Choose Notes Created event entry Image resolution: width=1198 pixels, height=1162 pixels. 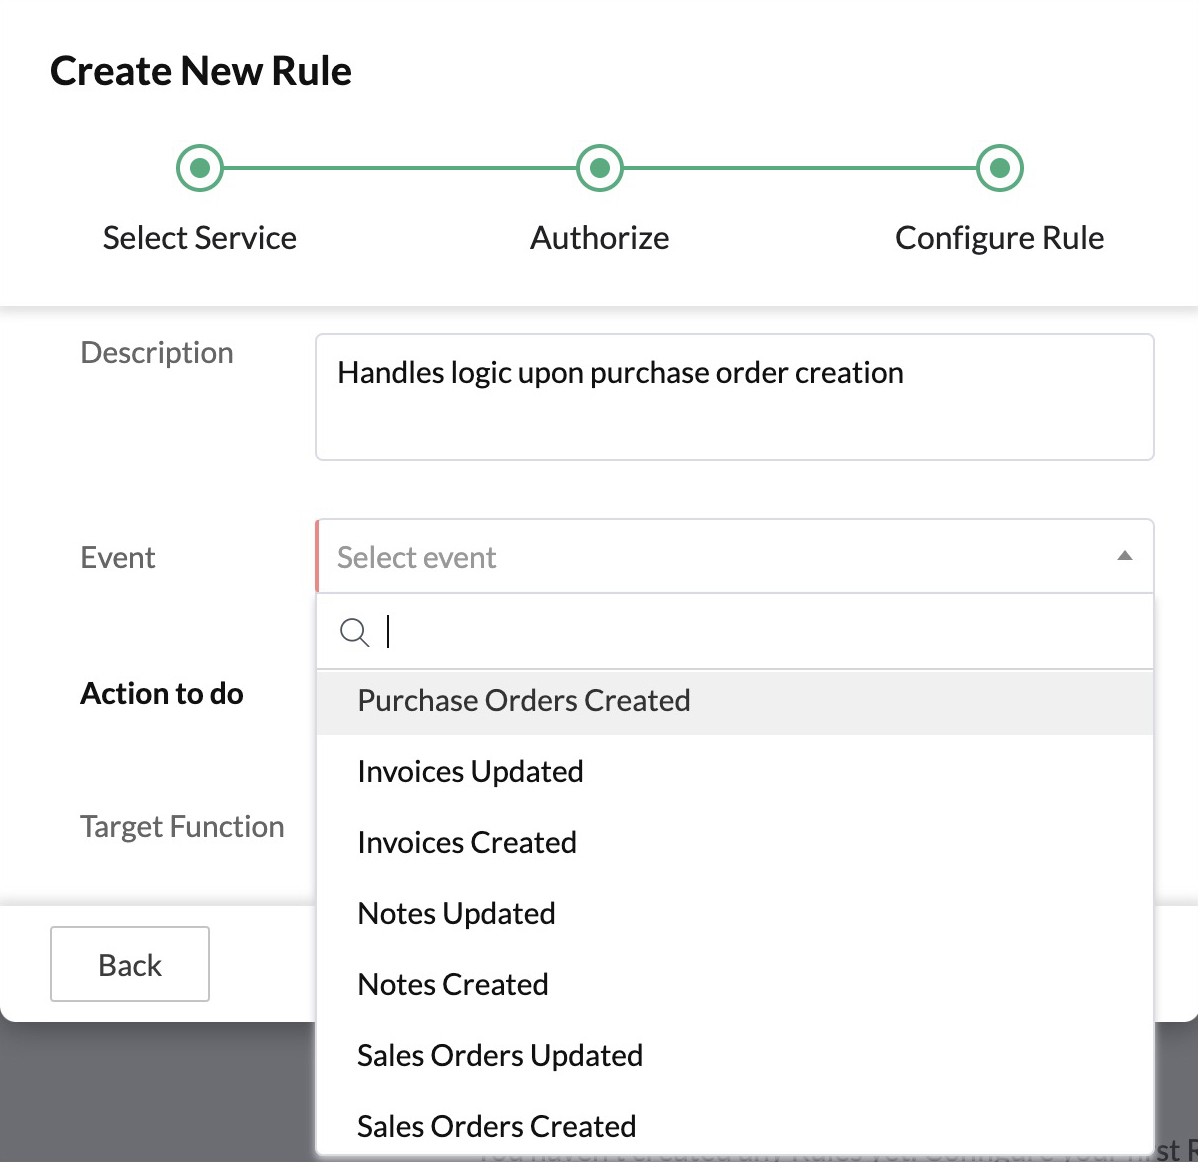coord(452,984)
